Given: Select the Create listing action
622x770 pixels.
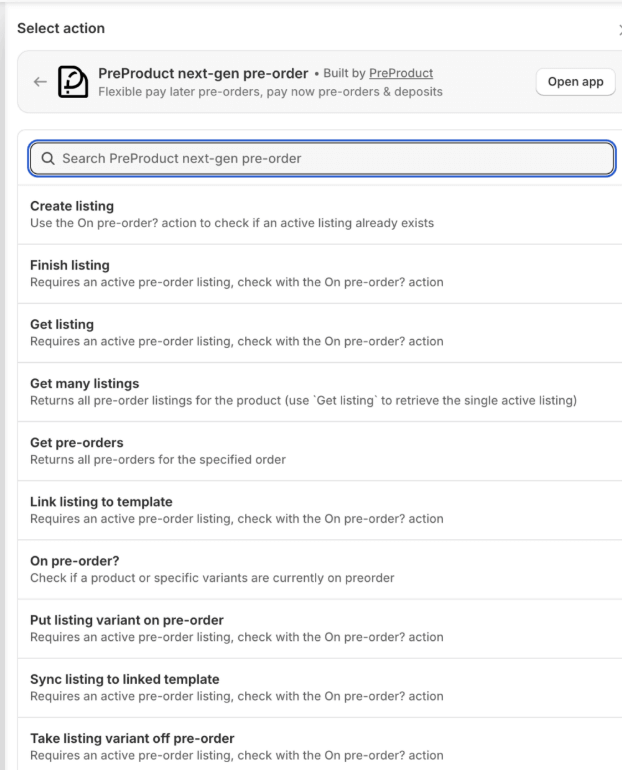Looking at the screenshot, I should click(72, 206).
